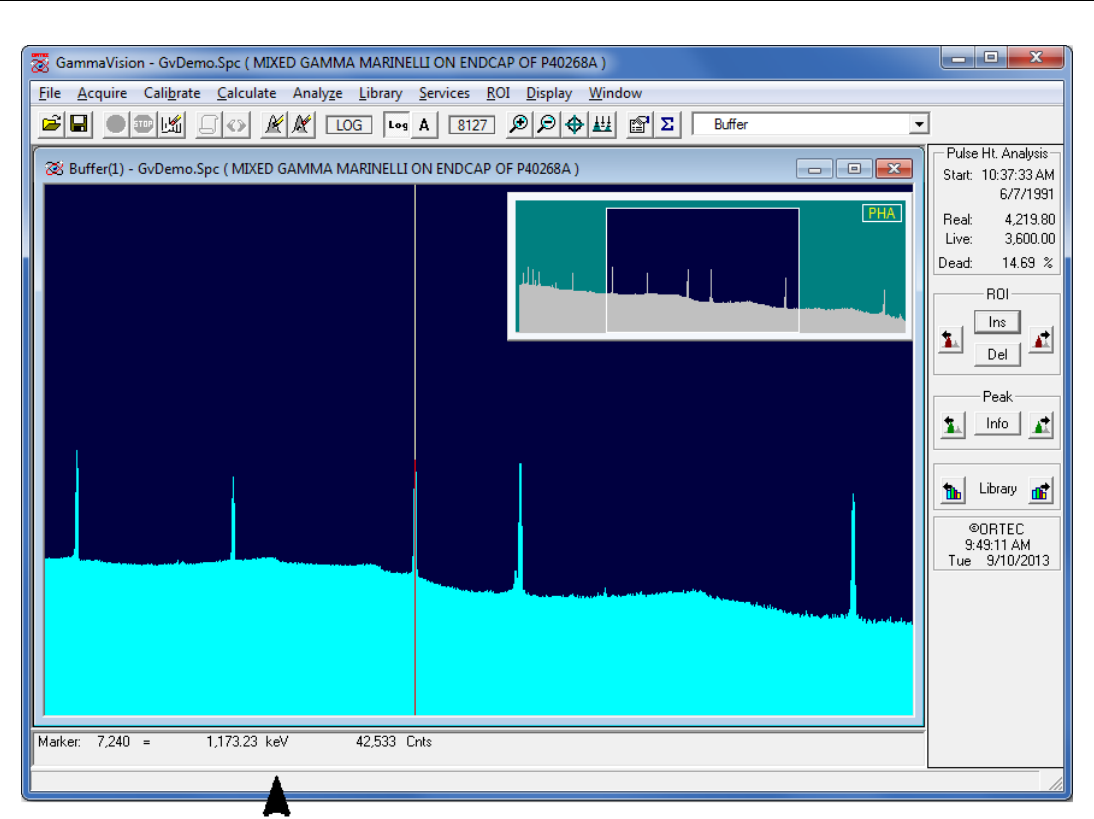Click the vertical full-scale value 8127
Image resolution: width=1094 pixels, height=819 pixels.
point(472,125)
